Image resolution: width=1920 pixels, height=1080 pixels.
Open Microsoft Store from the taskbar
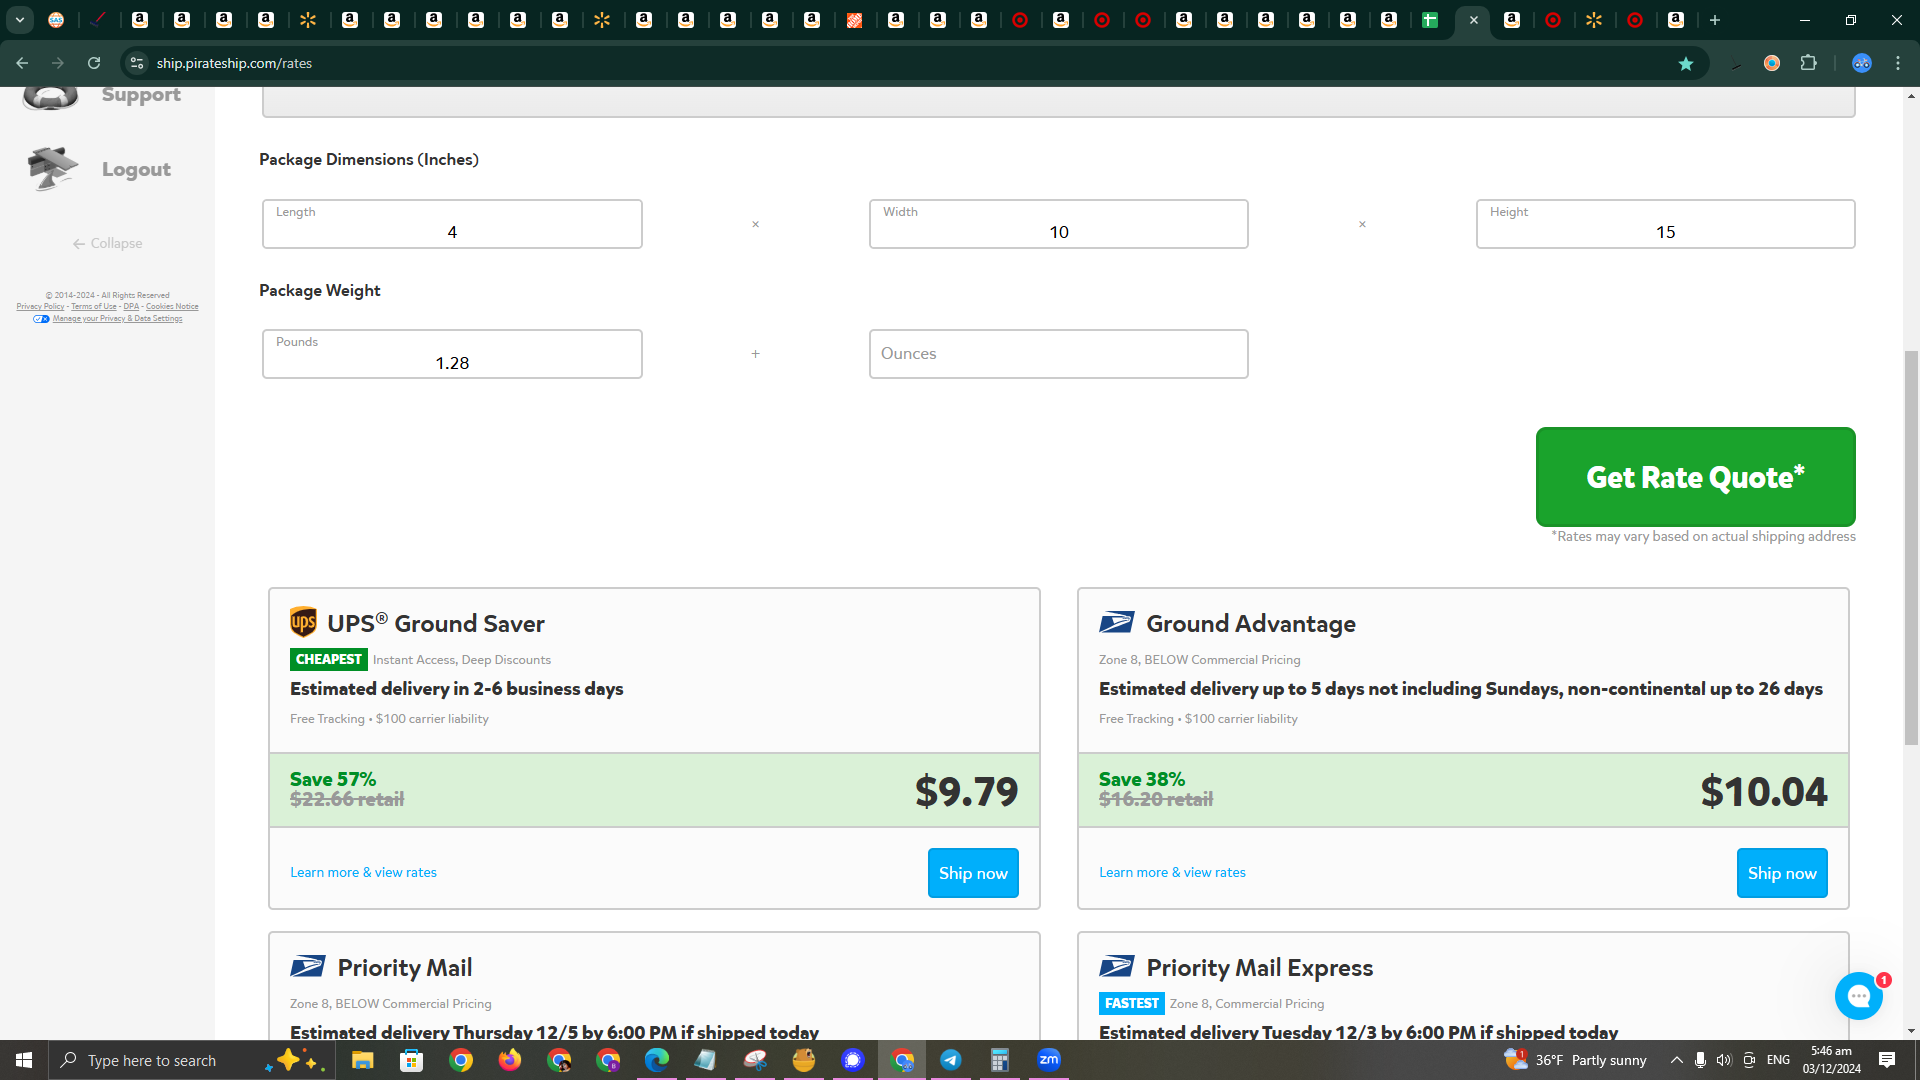coord(411,1060)
